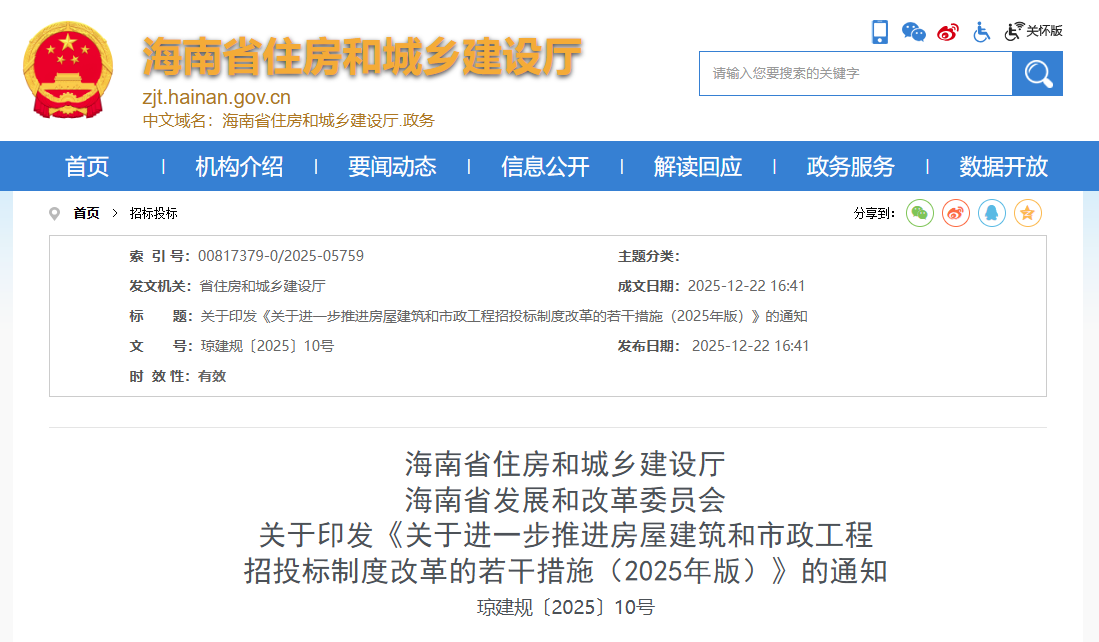Share the article to QQ
Image resolution: width=1099 pixels, height=642 pixels.
[991, 213]
